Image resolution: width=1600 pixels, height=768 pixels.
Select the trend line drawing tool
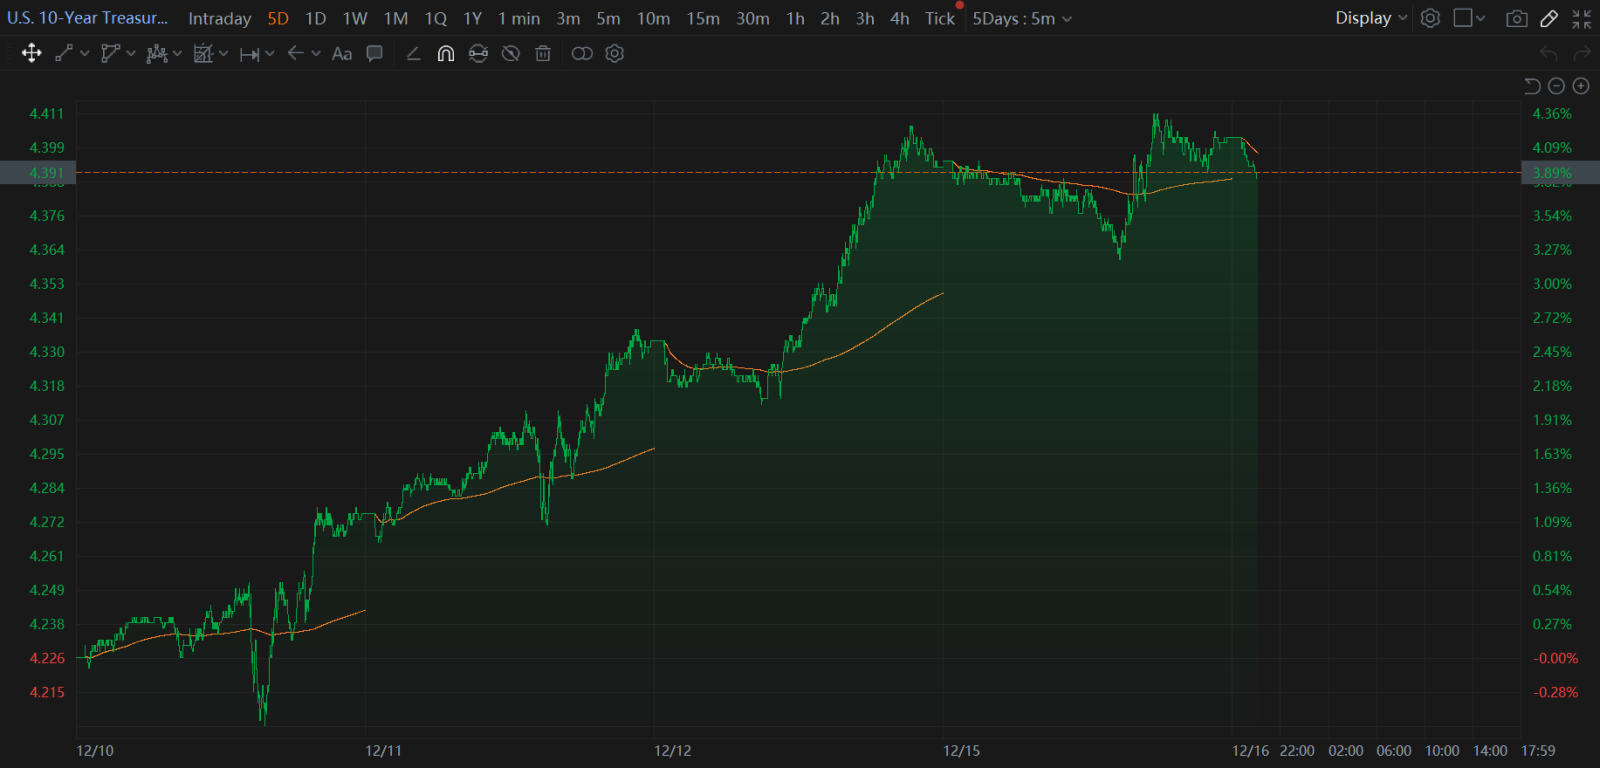[64, 53]
